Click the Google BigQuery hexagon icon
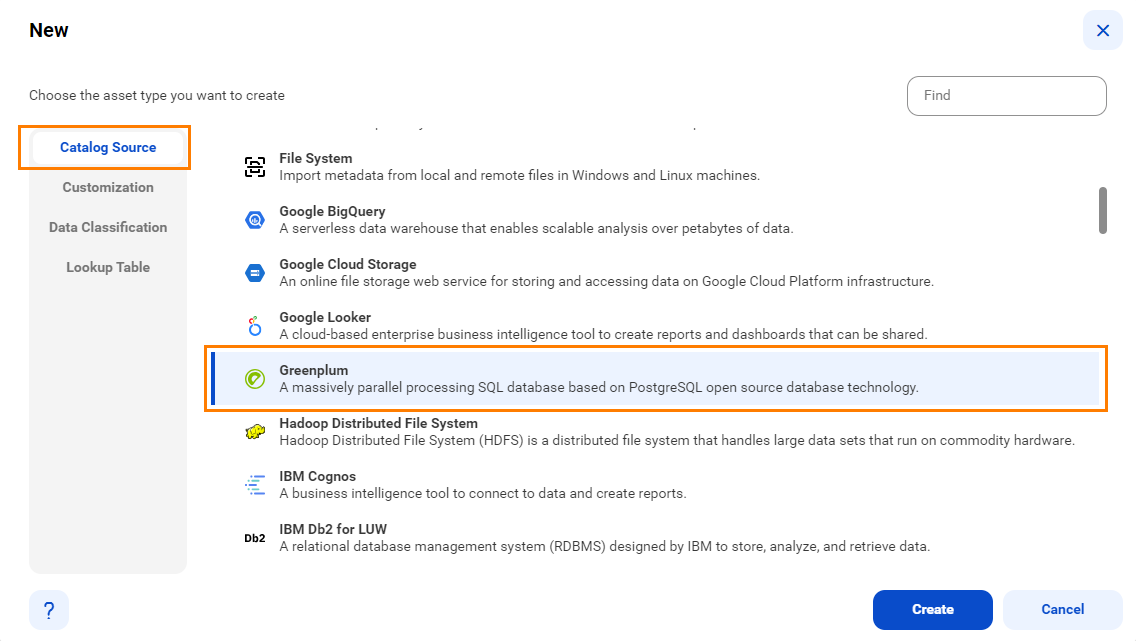This screenshot has width=1136, height=641. (255, 219)
